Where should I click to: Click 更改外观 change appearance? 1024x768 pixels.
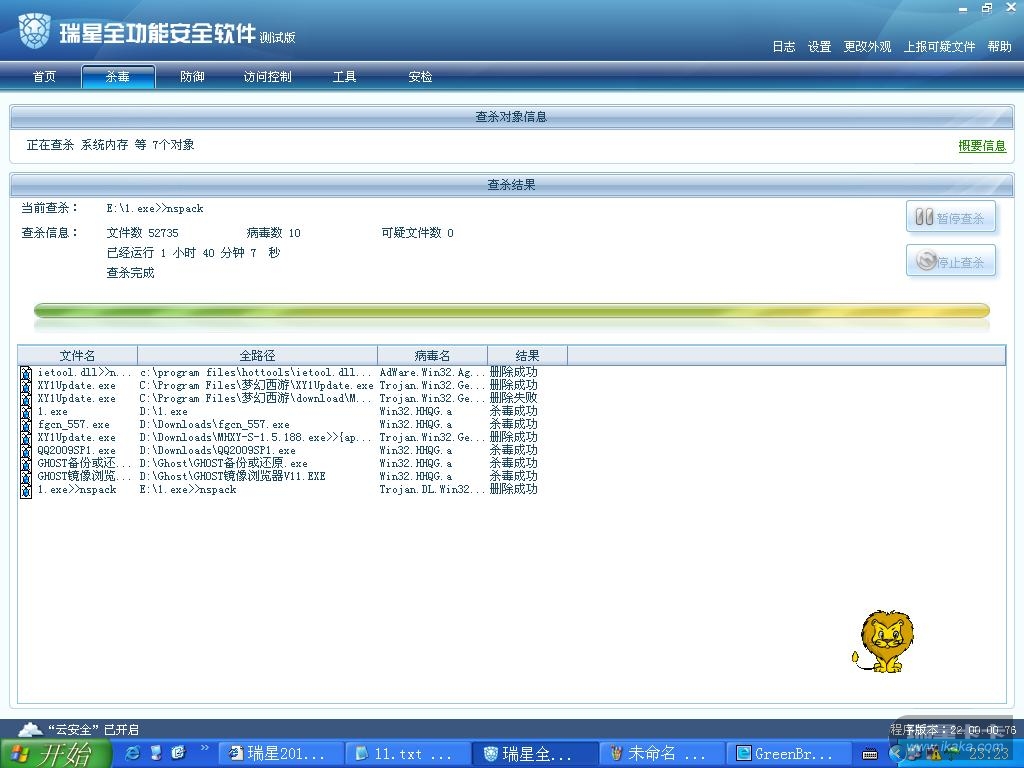click(x=867, y=47)
